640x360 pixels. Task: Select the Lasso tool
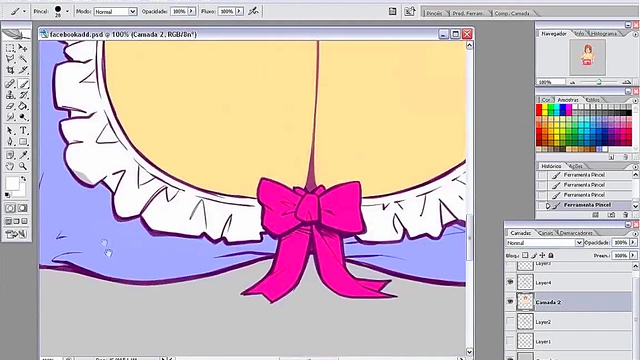[10, 59]
